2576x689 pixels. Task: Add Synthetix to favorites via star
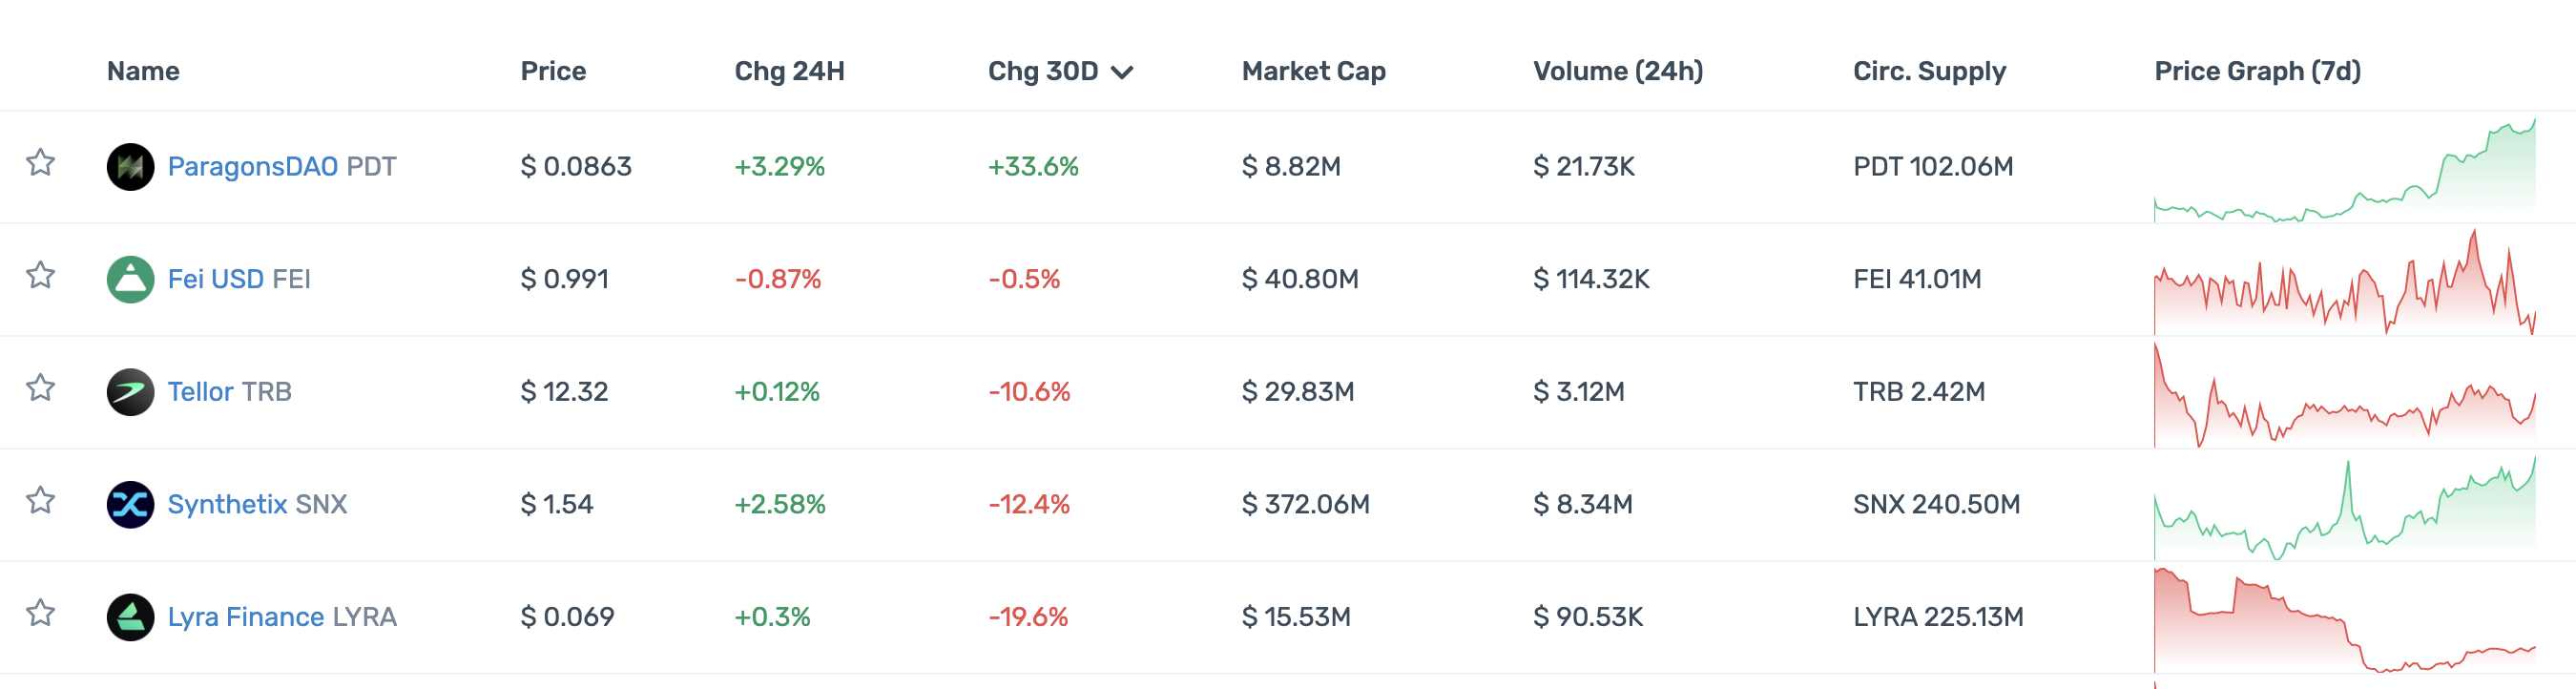pyautogui.click(x=40, y=500)
